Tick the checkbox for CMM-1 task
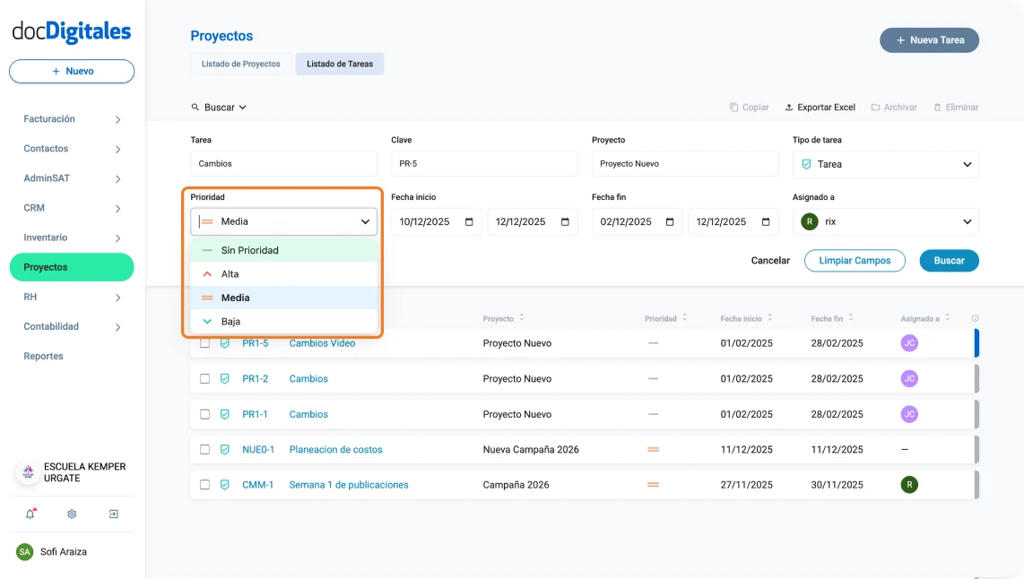 click(205, 485)
